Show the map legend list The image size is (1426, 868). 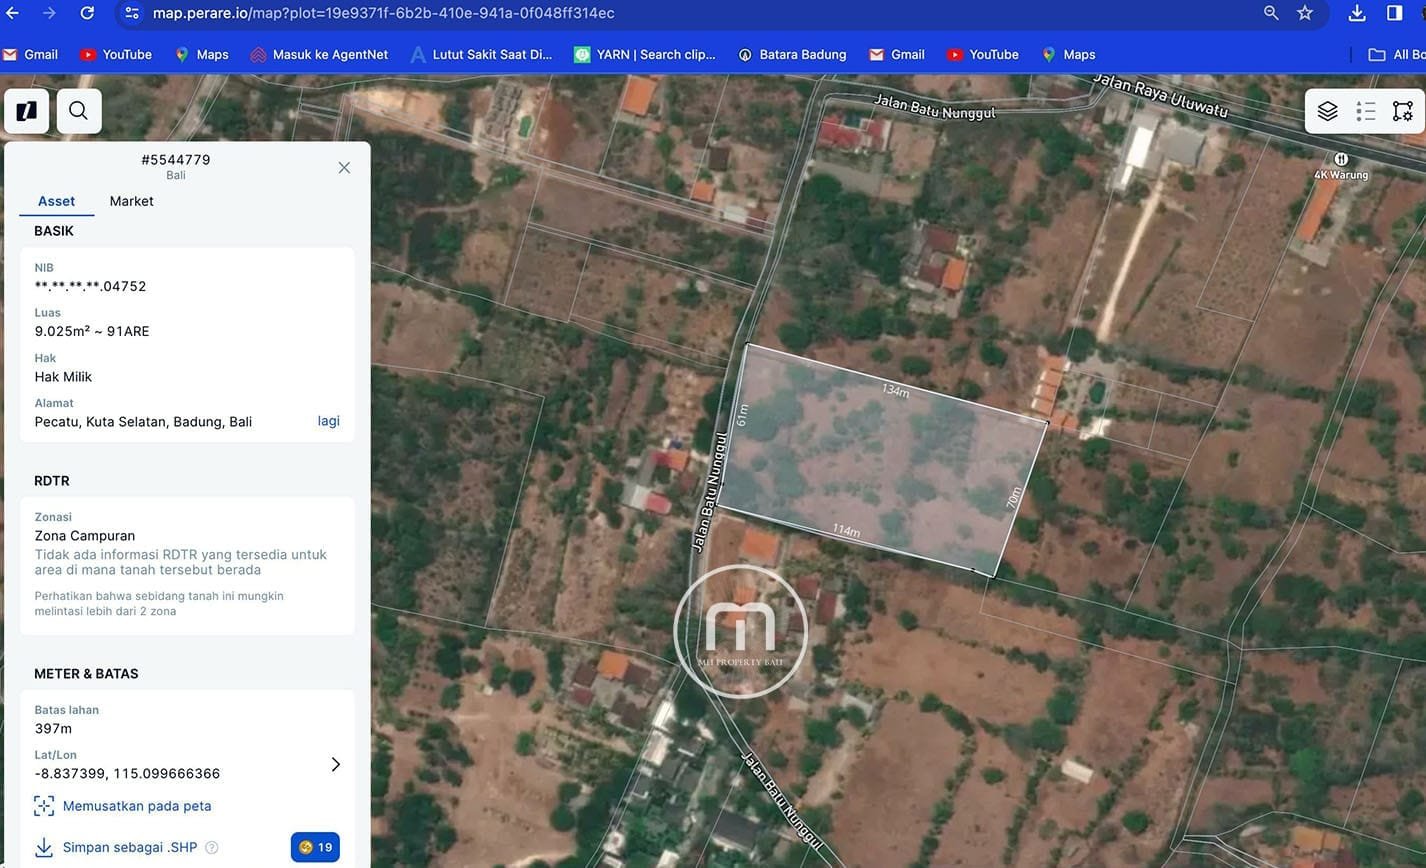click(x=1365, y=111)
